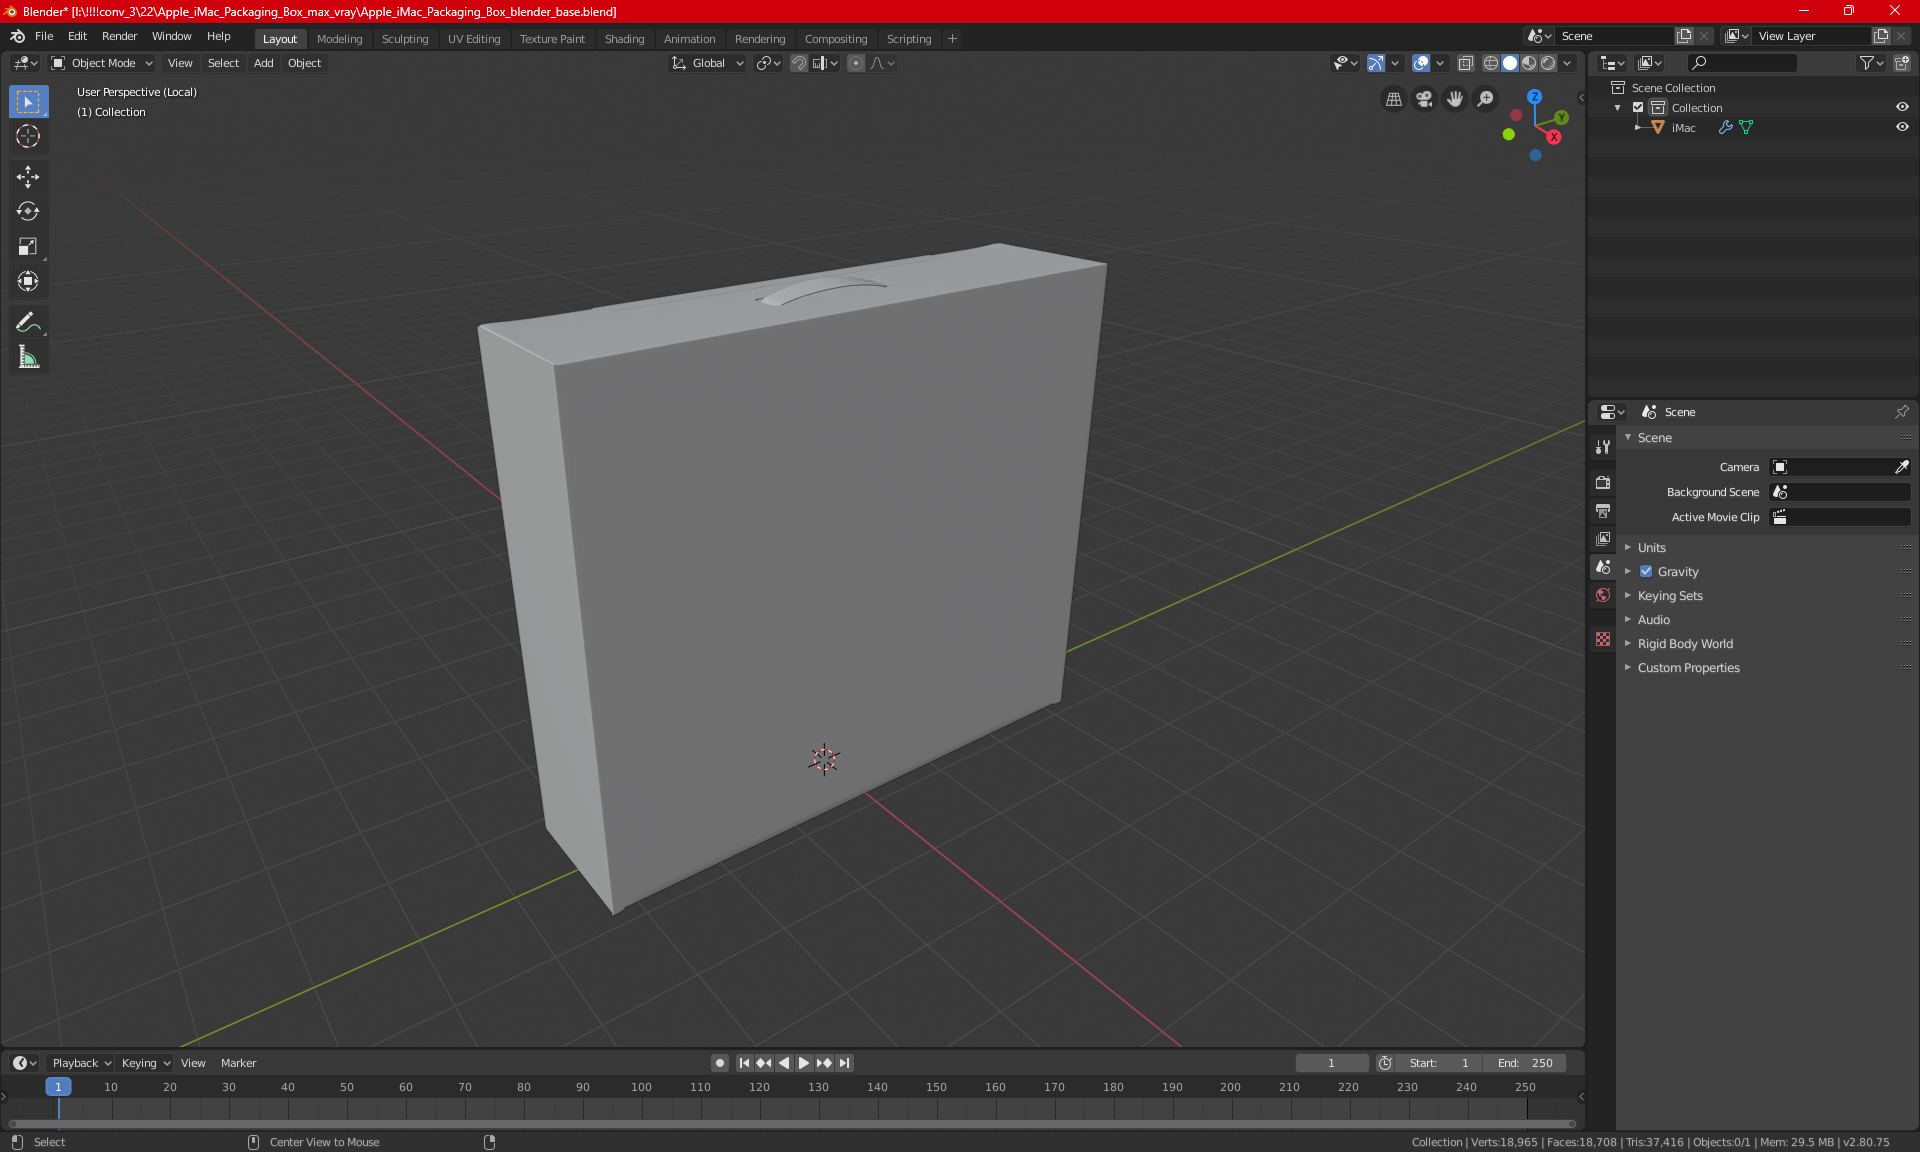Toggle camera view icon in viewport

1424,99
